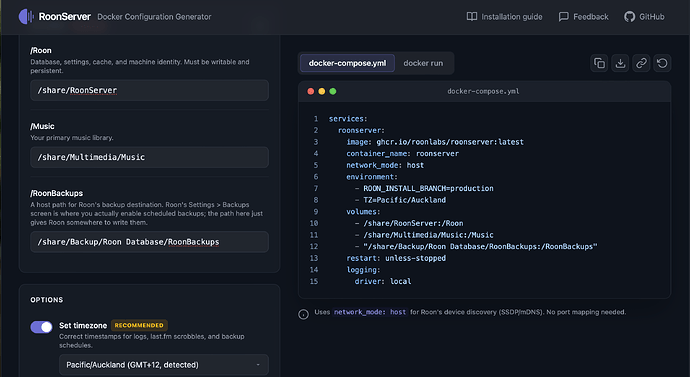Click code line 'driver: local'
Screen dimensions: 690x377
pyautogui.click(x=383, y=282)
